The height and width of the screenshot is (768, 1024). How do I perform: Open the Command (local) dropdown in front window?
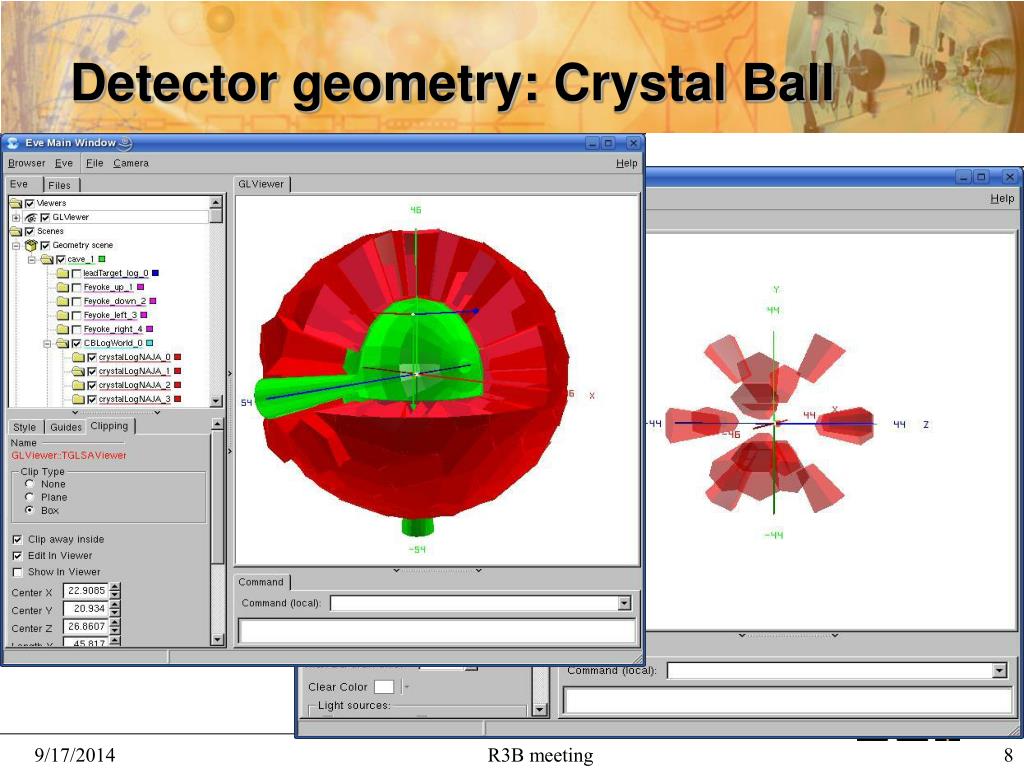[x=624, y=603]
